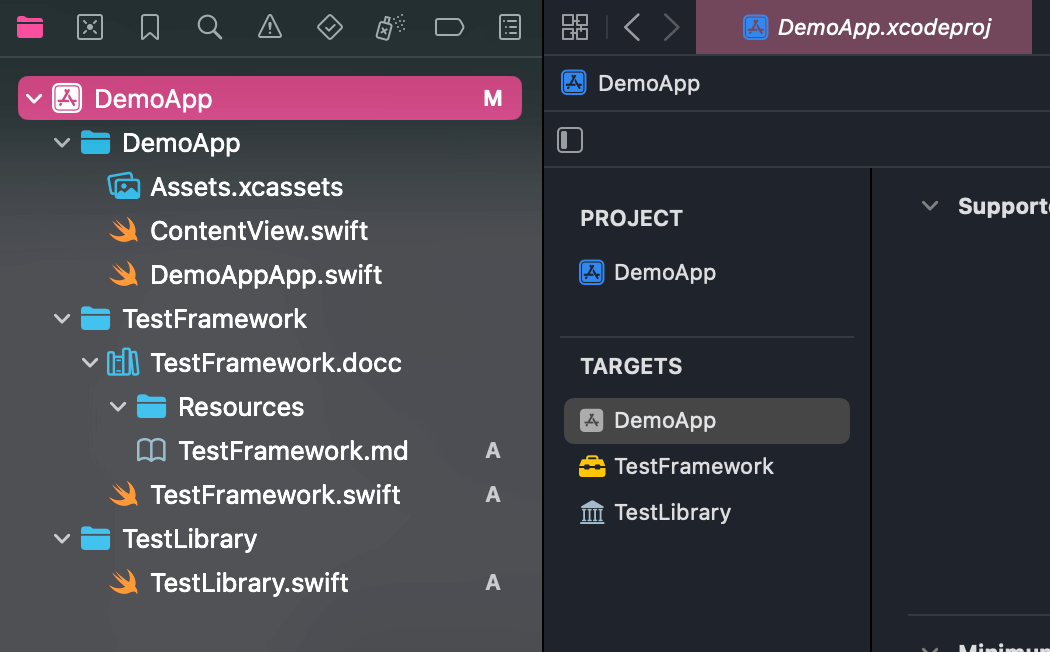Select the TestLibrary folder
The width and height of the screenshot is (1050, 652).
(190, 539)
